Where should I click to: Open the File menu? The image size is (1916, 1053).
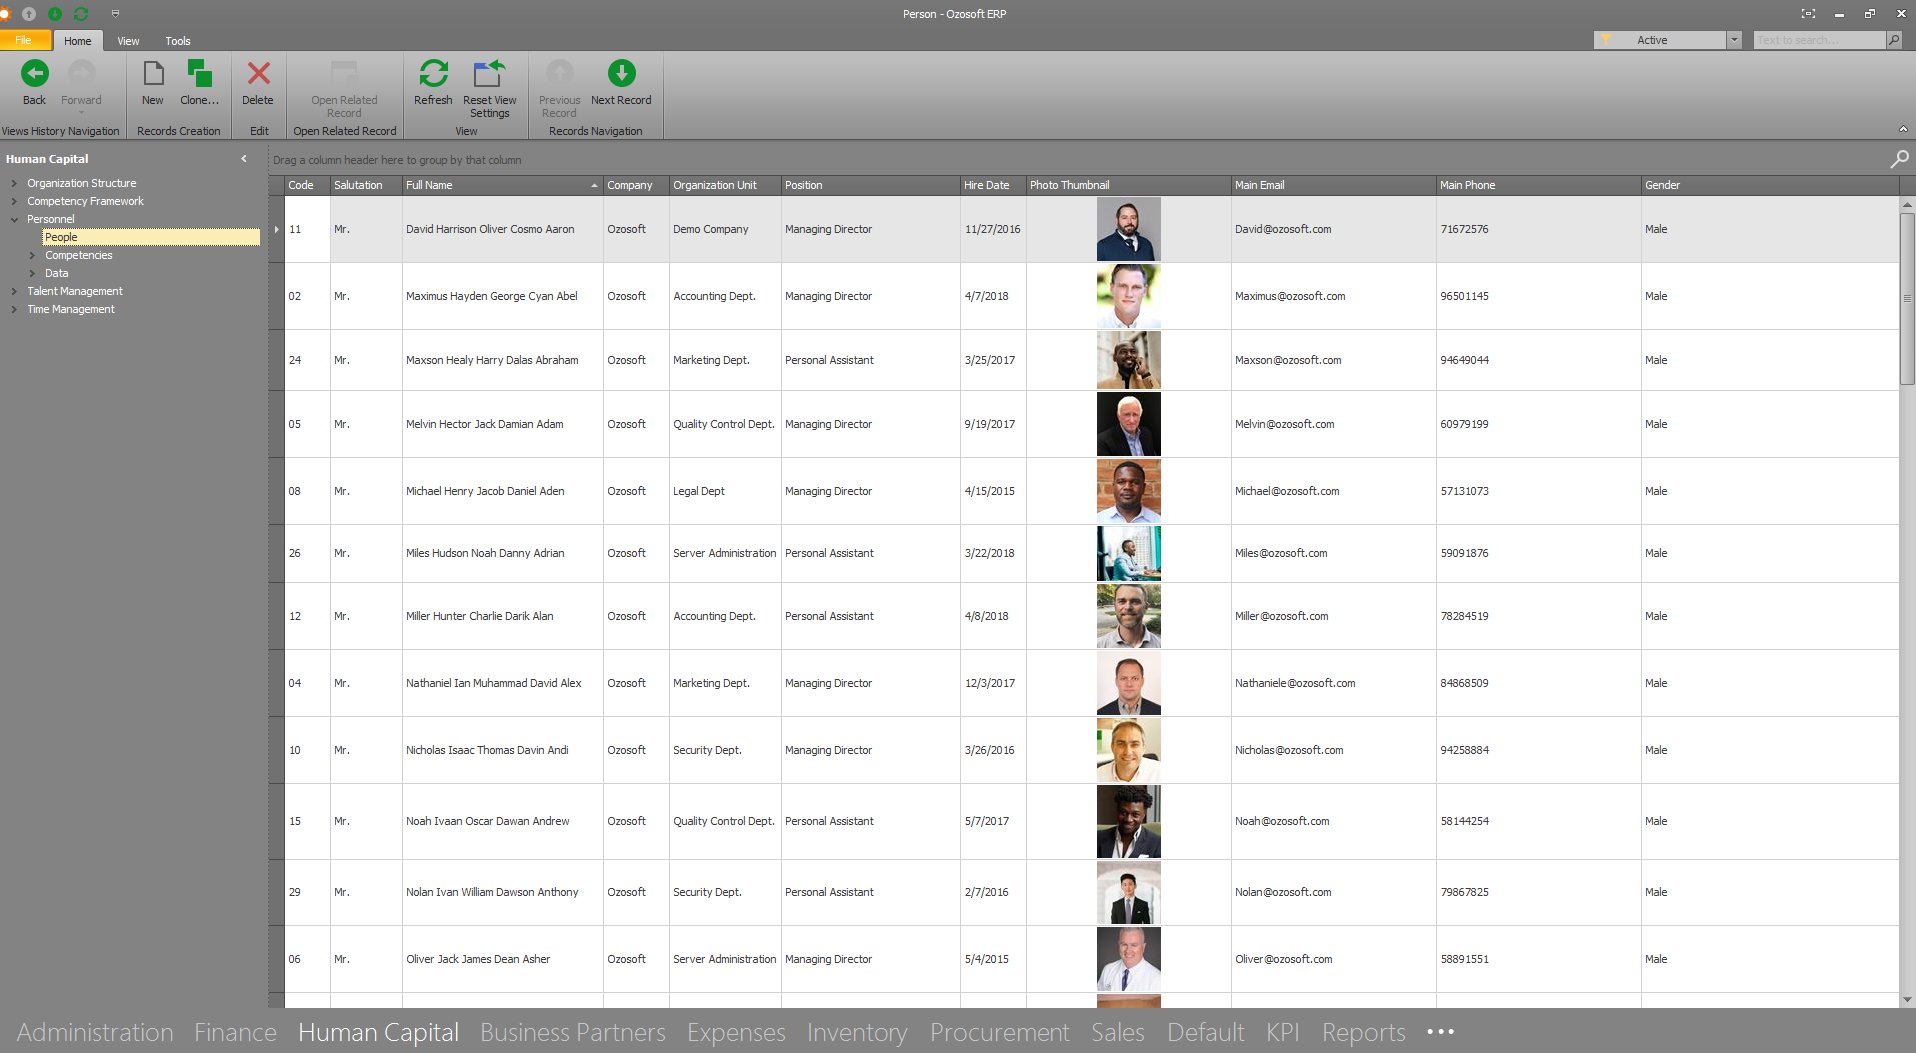point(25,40)
